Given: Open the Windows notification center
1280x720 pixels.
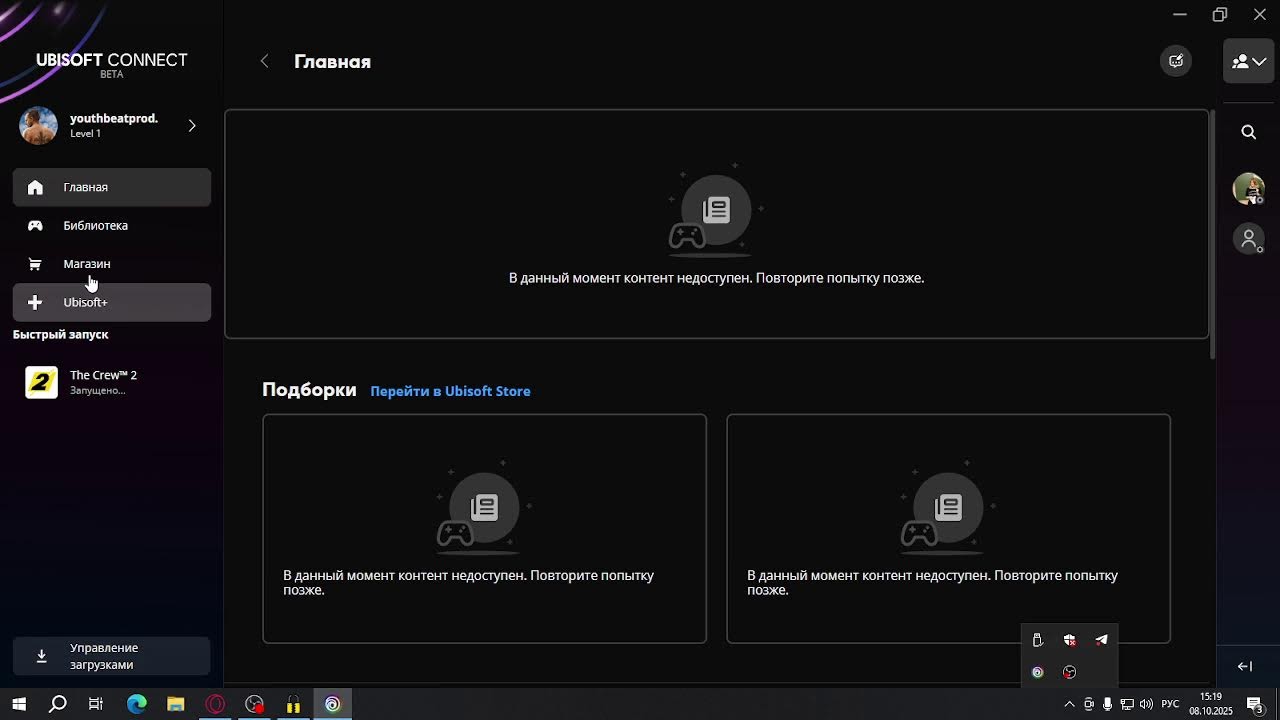Looking at the screenshot, I should coord(1255,704).
